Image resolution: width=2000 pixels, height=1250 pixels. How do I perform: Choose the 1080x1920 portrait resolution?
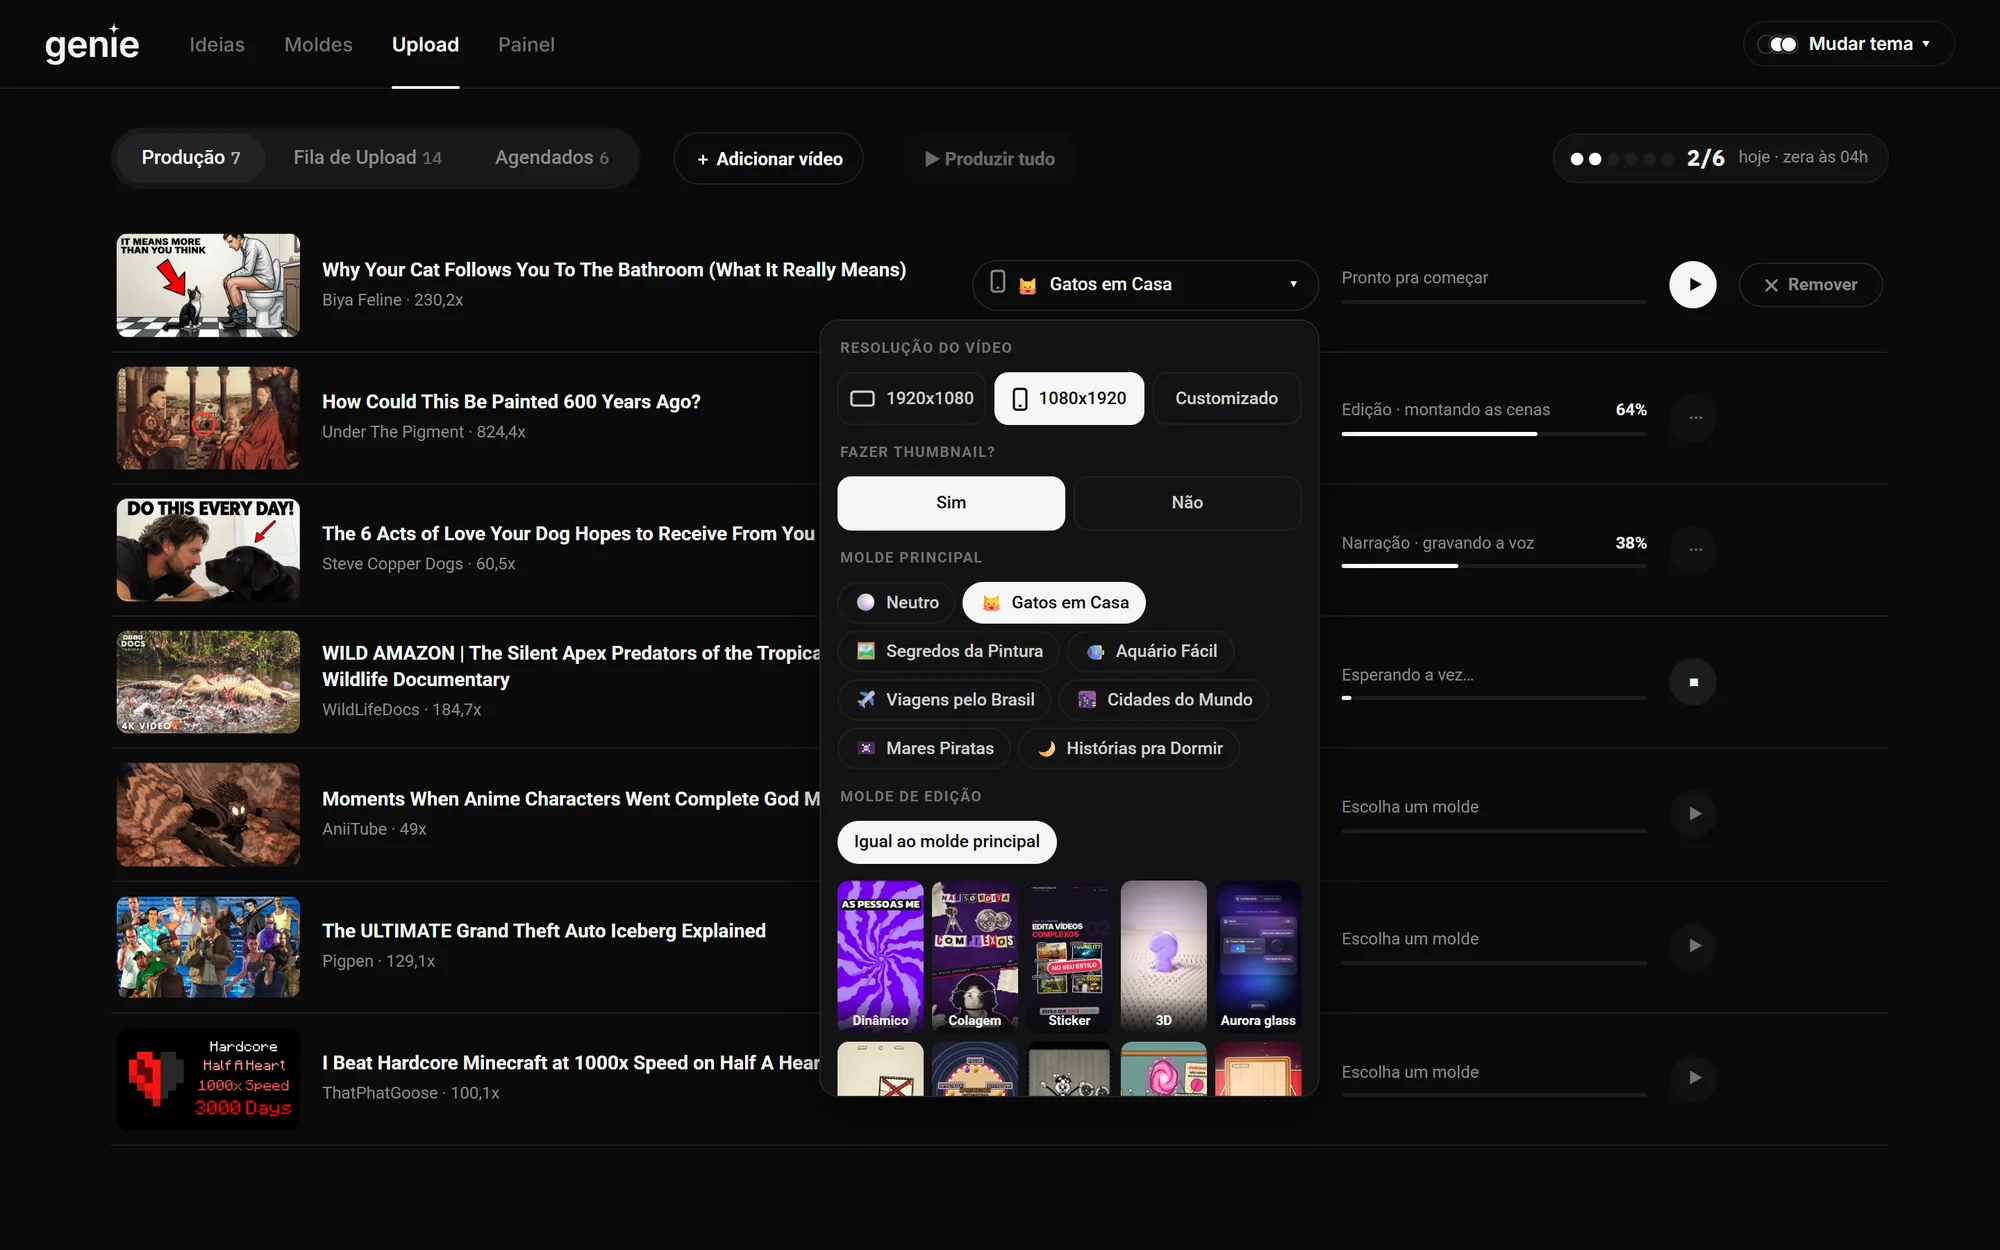tap(1069, 398)
